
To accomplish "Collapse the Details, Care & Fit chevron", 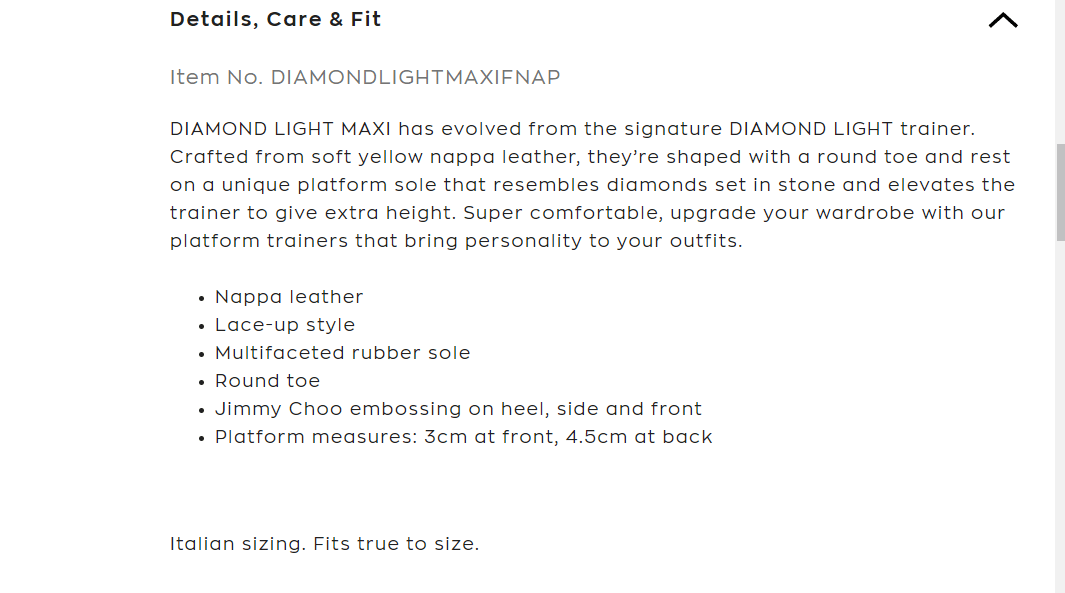I will click(x=1002, y=20).
